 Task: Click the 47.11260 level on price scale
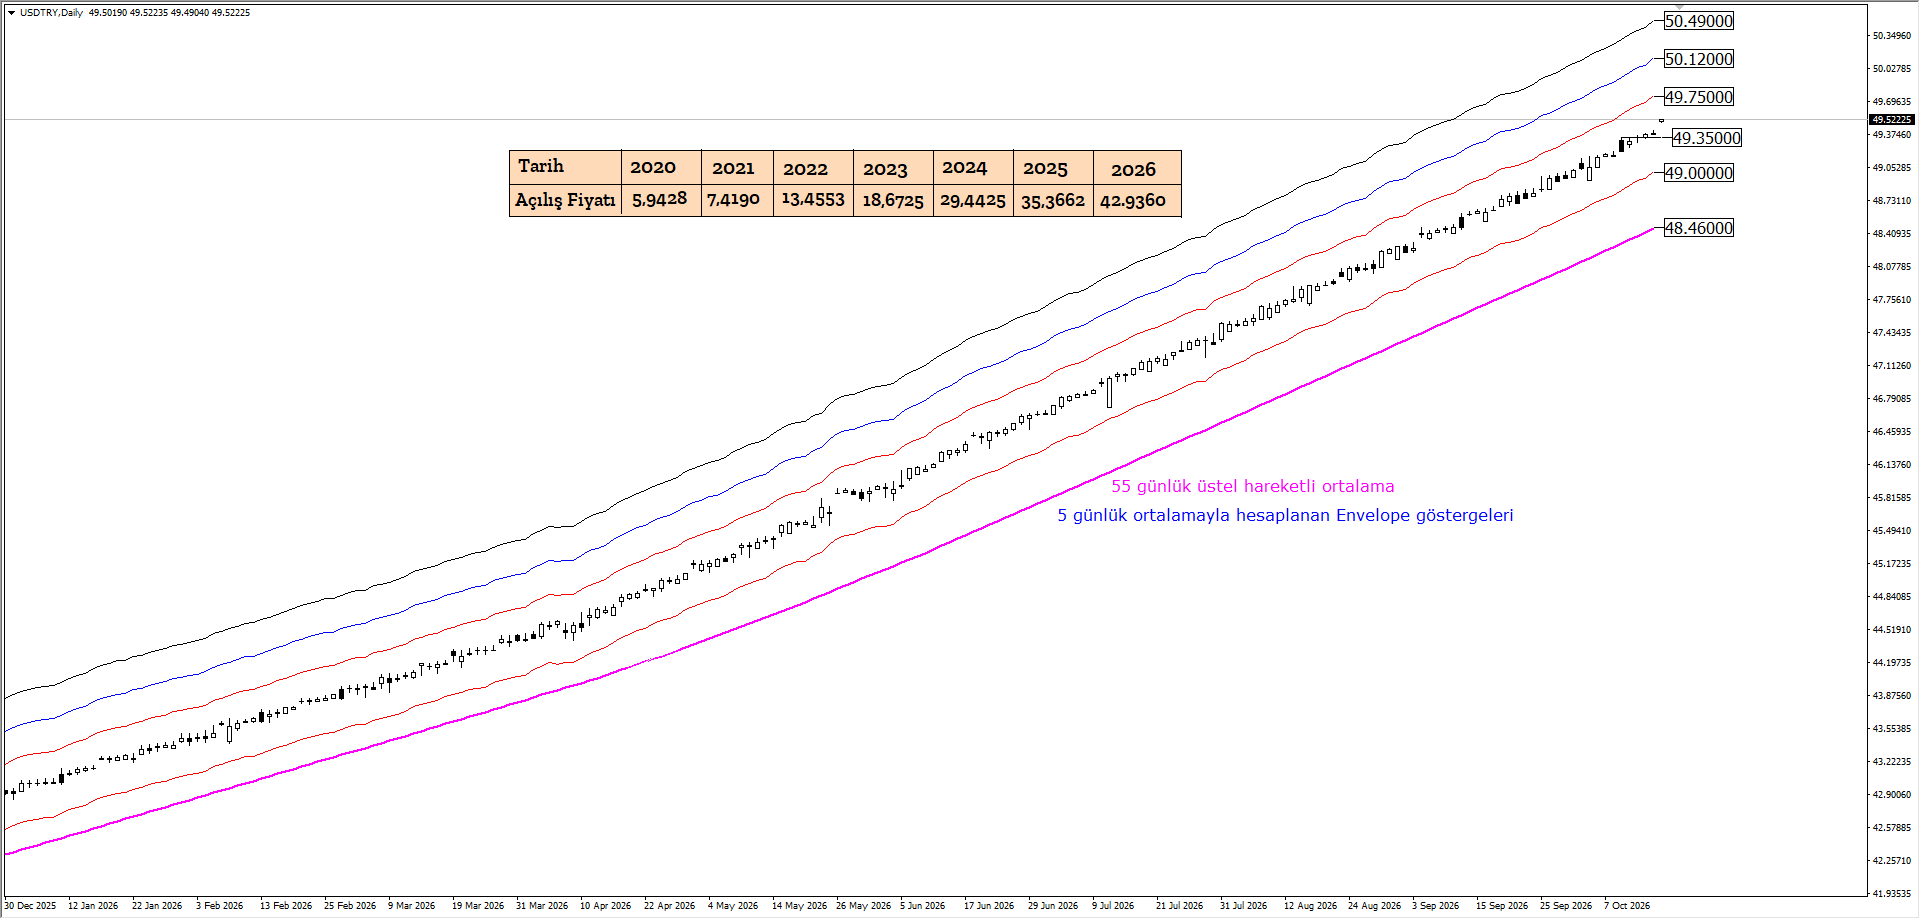[x=1891, y=366]
